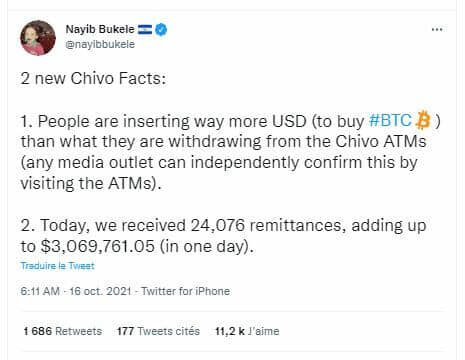Click the 24,076 remittances text
The height and width of the screenshot is (360, 465).
tap(266, 225)
